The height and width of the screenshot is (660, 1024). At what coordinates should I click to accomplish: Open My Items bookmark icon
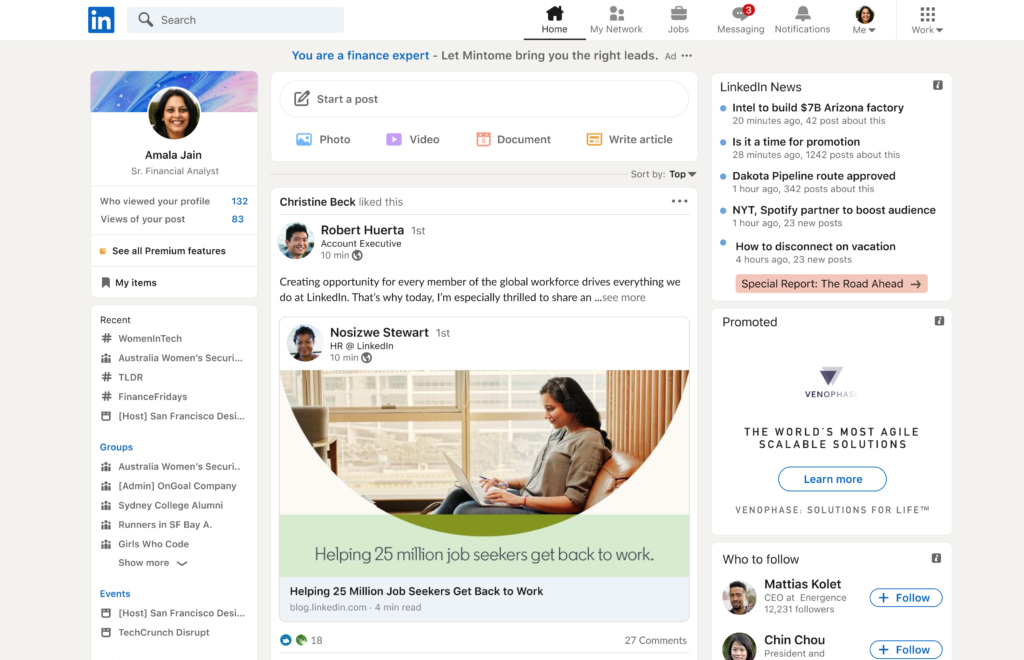[105, 281]
